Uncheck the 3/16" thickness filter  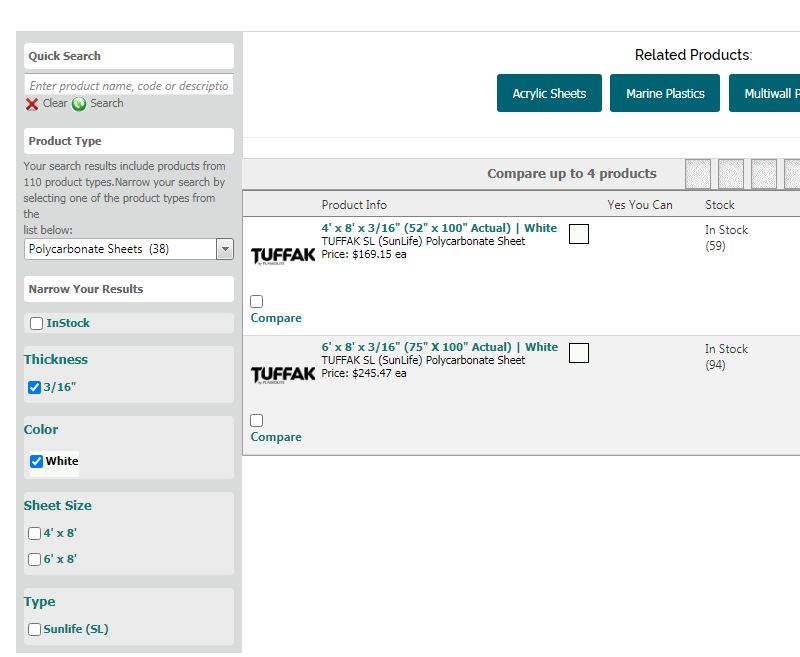[34, 388]
